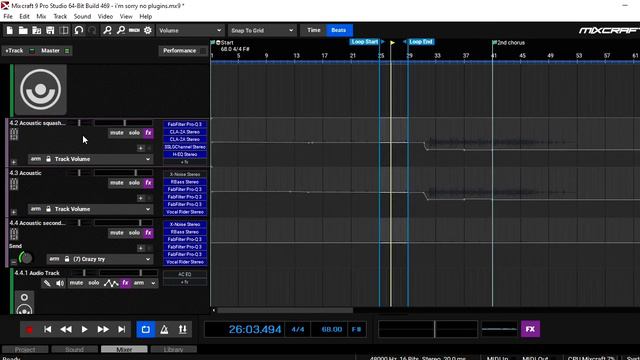Adjust the Send knob on 4.4 track
Screen dimensions: 640x360
tap(25, 258)
